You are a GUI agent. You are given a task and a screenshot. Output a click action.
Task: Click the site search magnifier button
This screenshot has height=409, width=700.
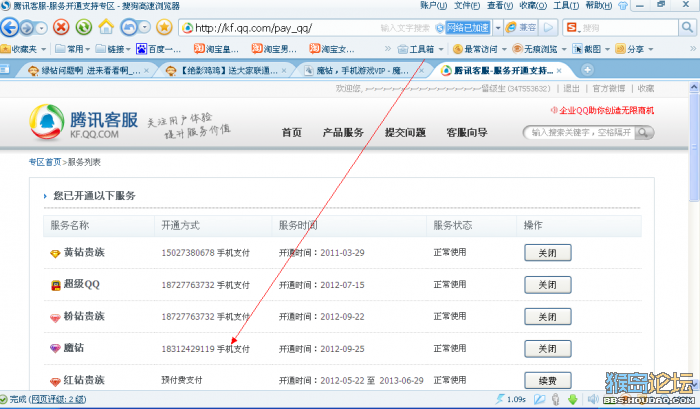point(643,133)
